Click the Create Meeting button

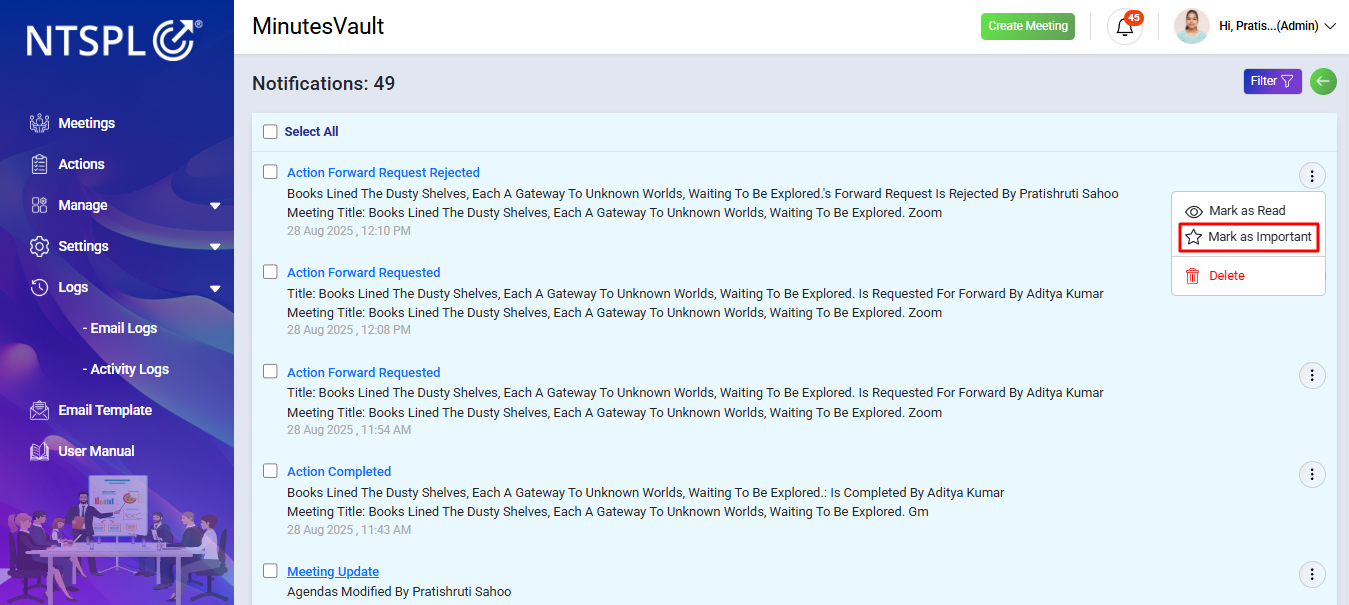pos(1028,26)
